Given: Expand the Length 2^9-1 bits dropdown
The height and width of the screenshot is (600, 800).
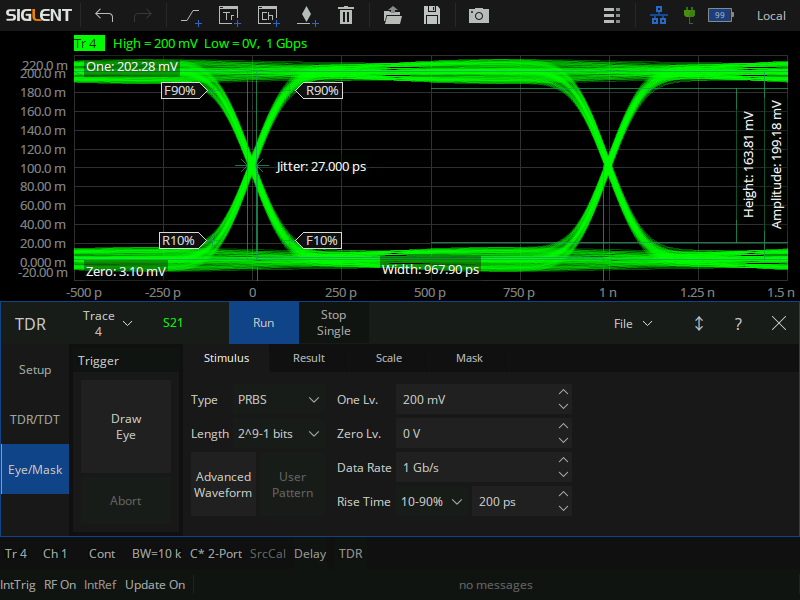Looking at the screenshot, I should click(278, 434).
